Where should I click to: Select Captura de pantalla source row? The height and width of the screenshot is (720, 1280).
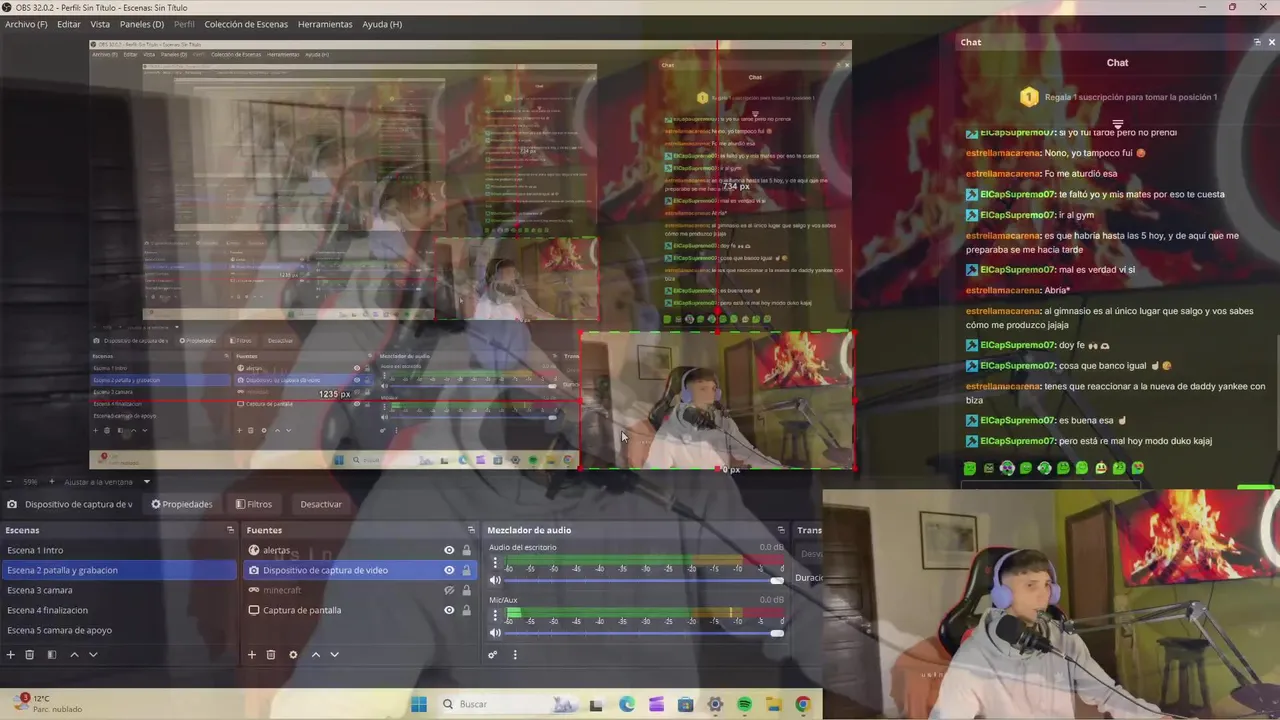point(360,610)
